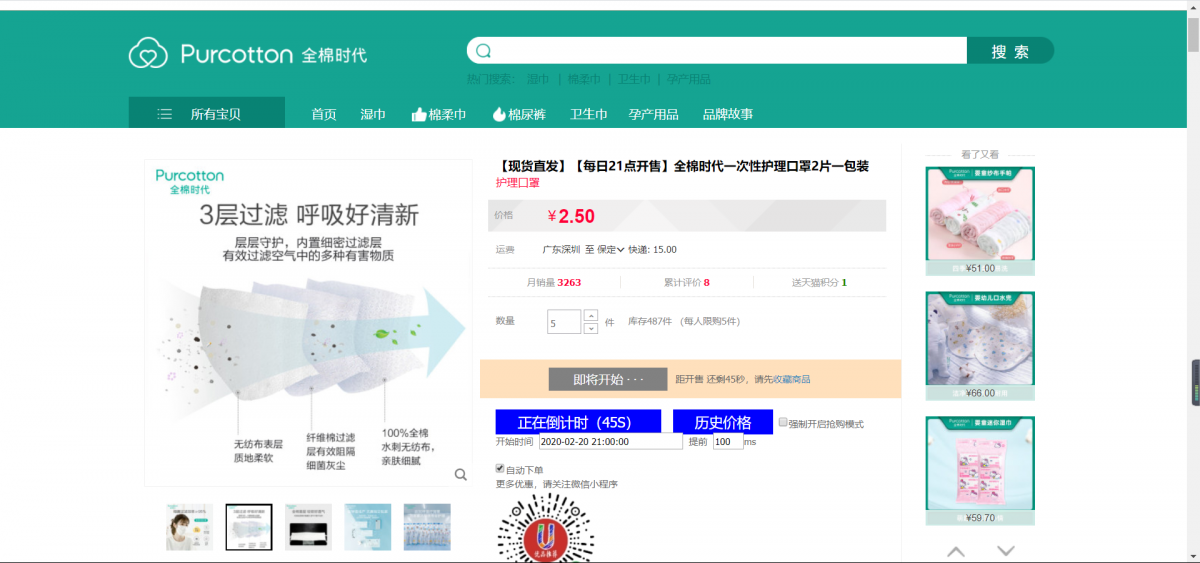The width and height of the screenshot is (1200, 563).
Task: Click the page vertical scrollbar thumb
Action: (1193, 33)
